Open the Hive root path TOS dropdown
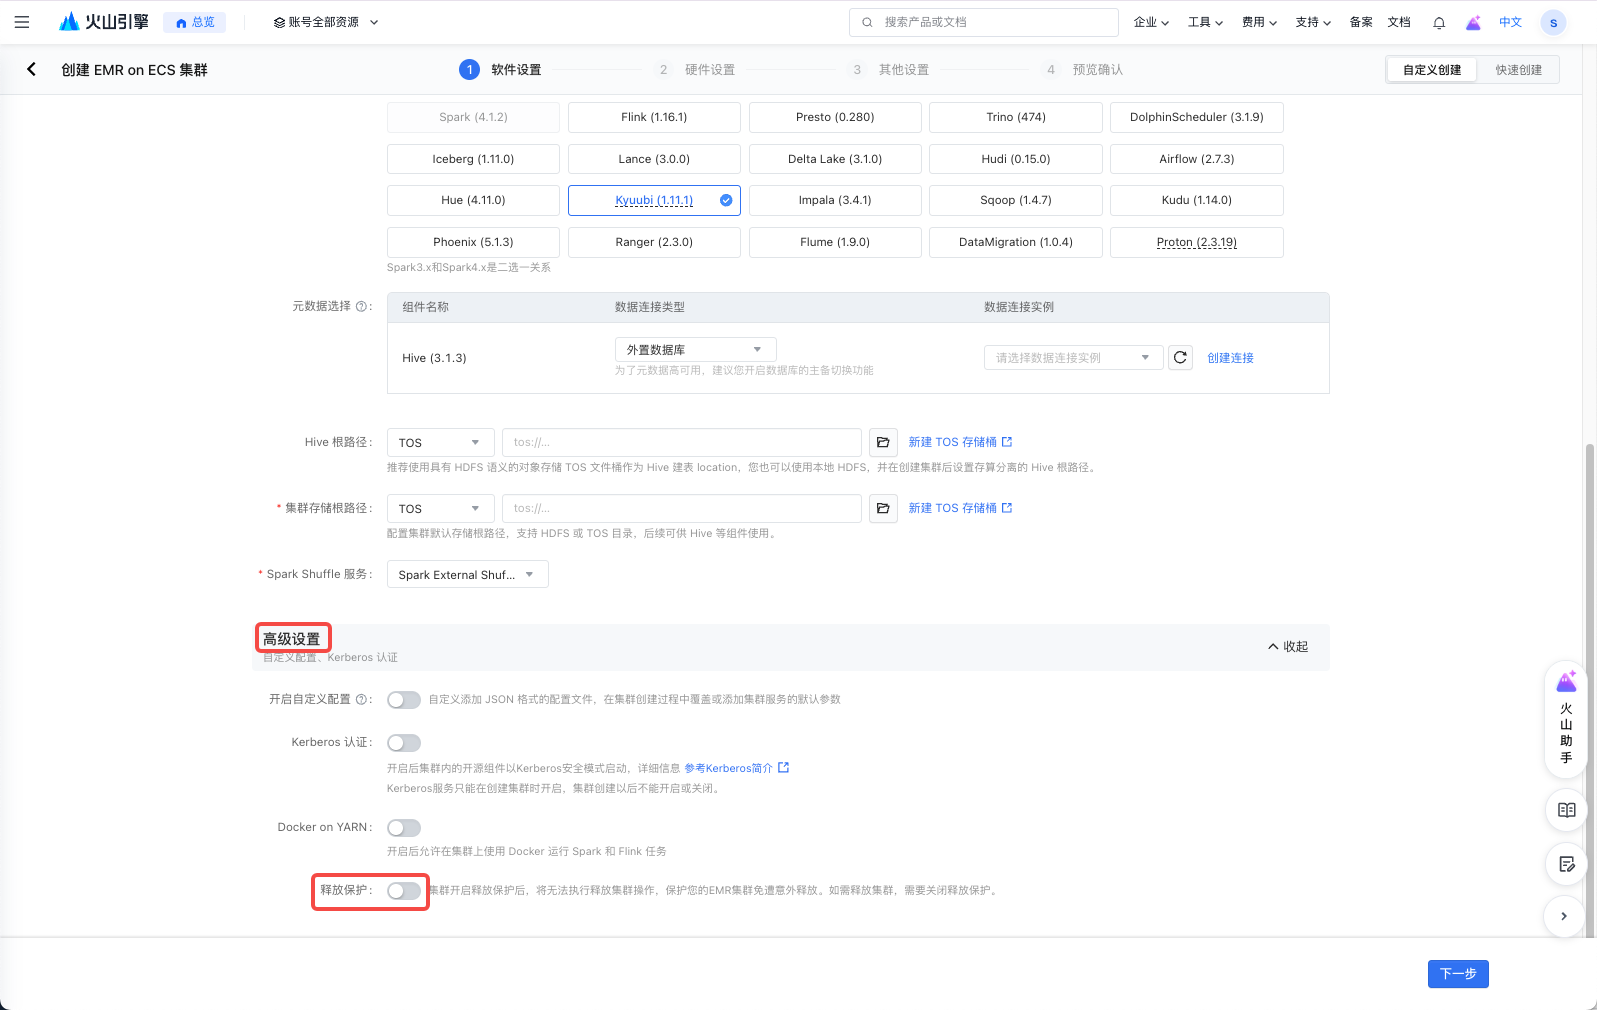The image size is (1597, 1010). point(440,442)
